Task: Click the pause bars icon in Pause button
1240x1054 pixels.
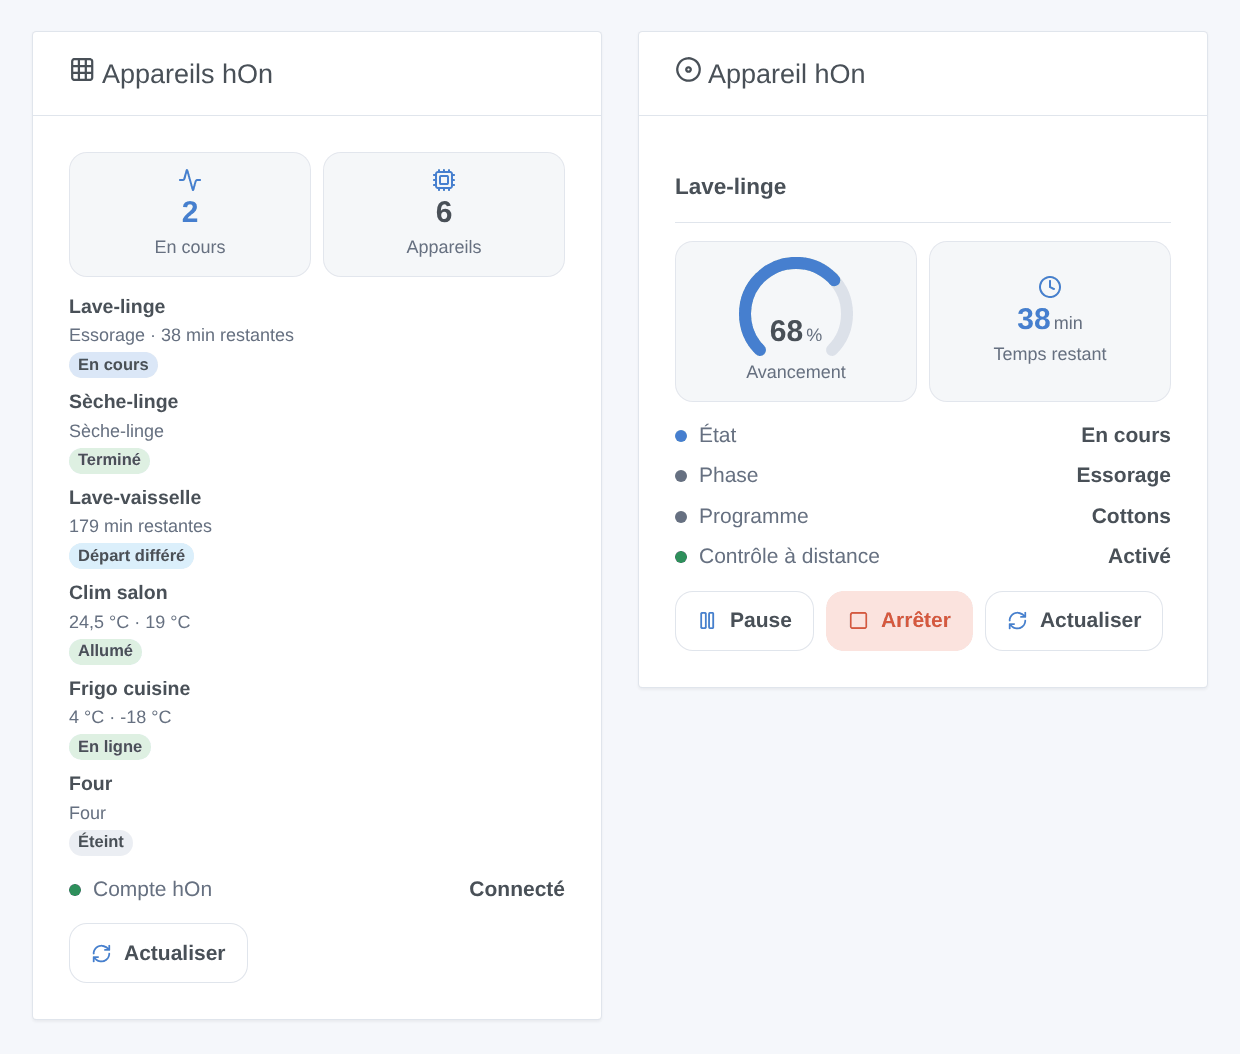Action: (x=707, y=621)
